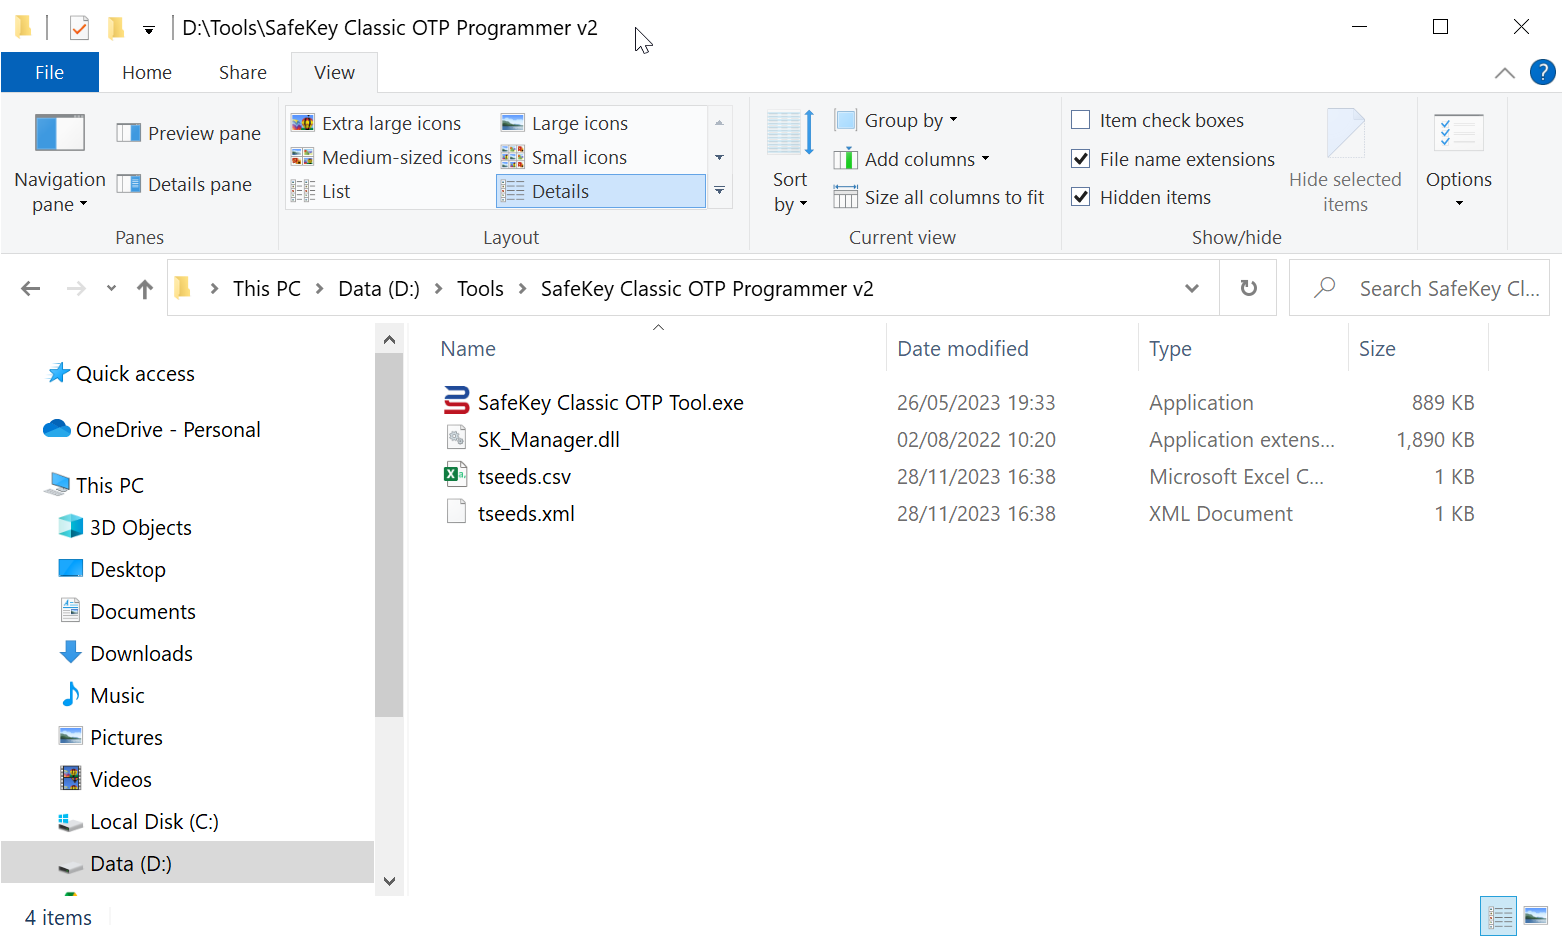Screen dimensions: 1563x937
Task: Switch to the Home ribbon tab
Action: point(147,72)
